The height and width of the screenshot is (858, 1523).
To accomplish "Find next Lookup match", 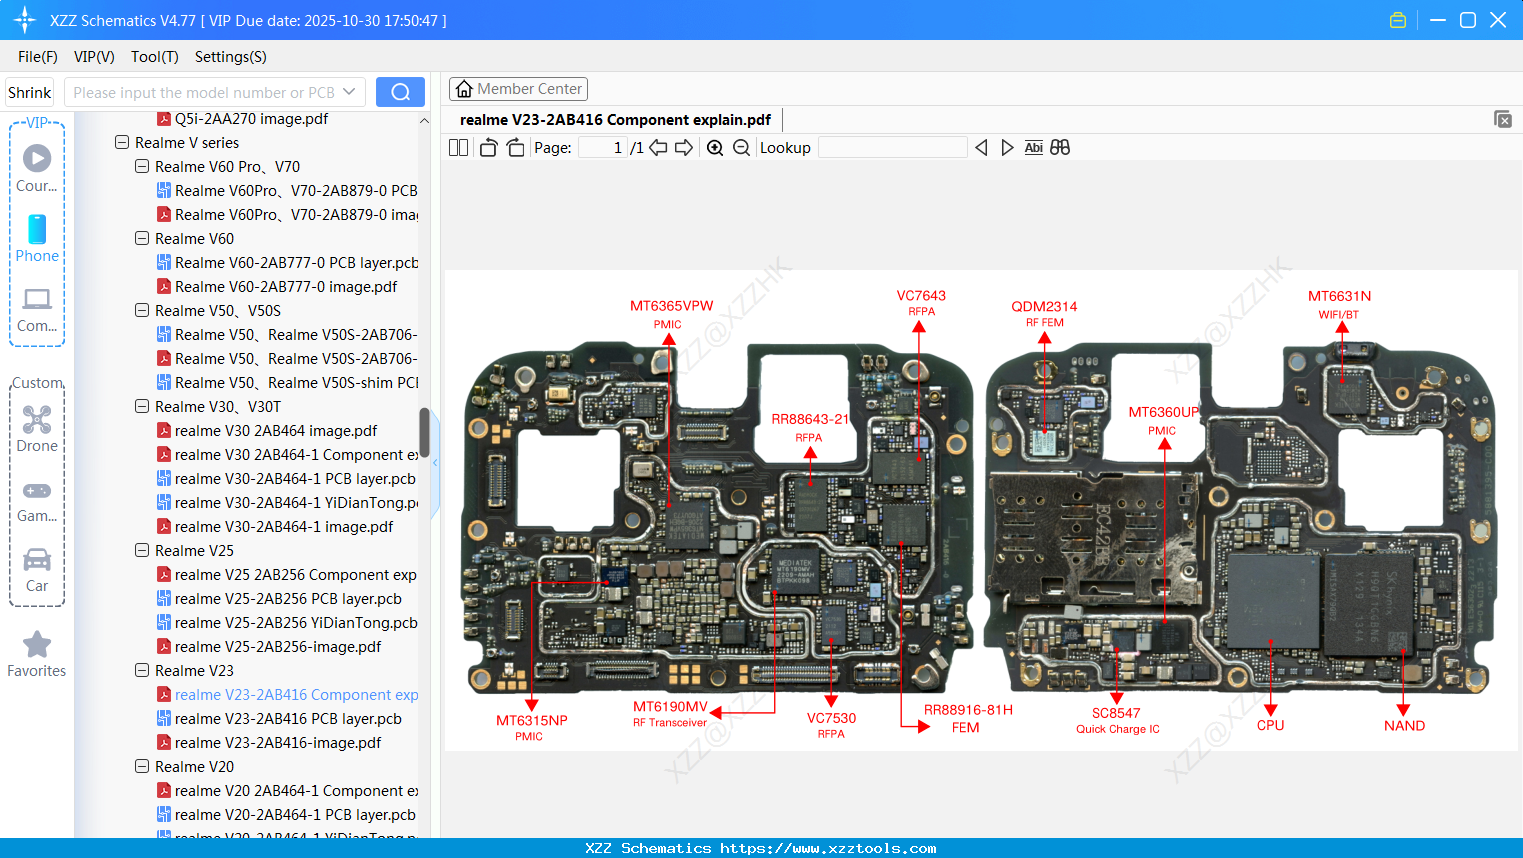I will tap(1007, 148).
